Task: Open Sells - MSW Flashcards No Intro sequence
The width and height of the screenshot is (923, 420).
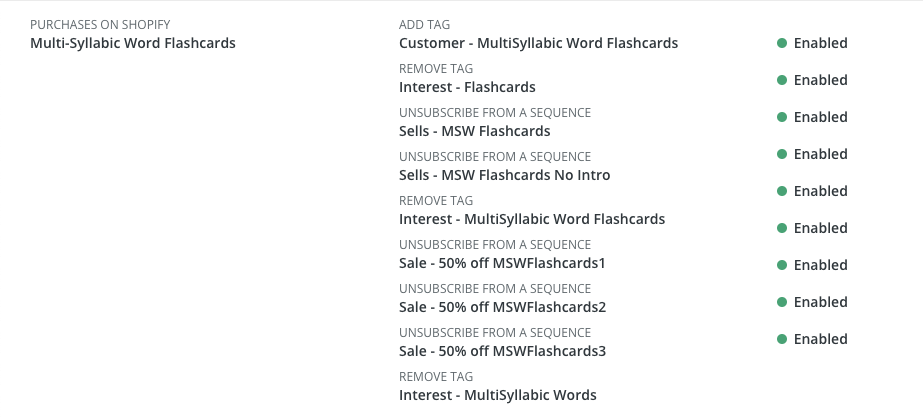Action: pyautogui.click(x=504, y=176)
